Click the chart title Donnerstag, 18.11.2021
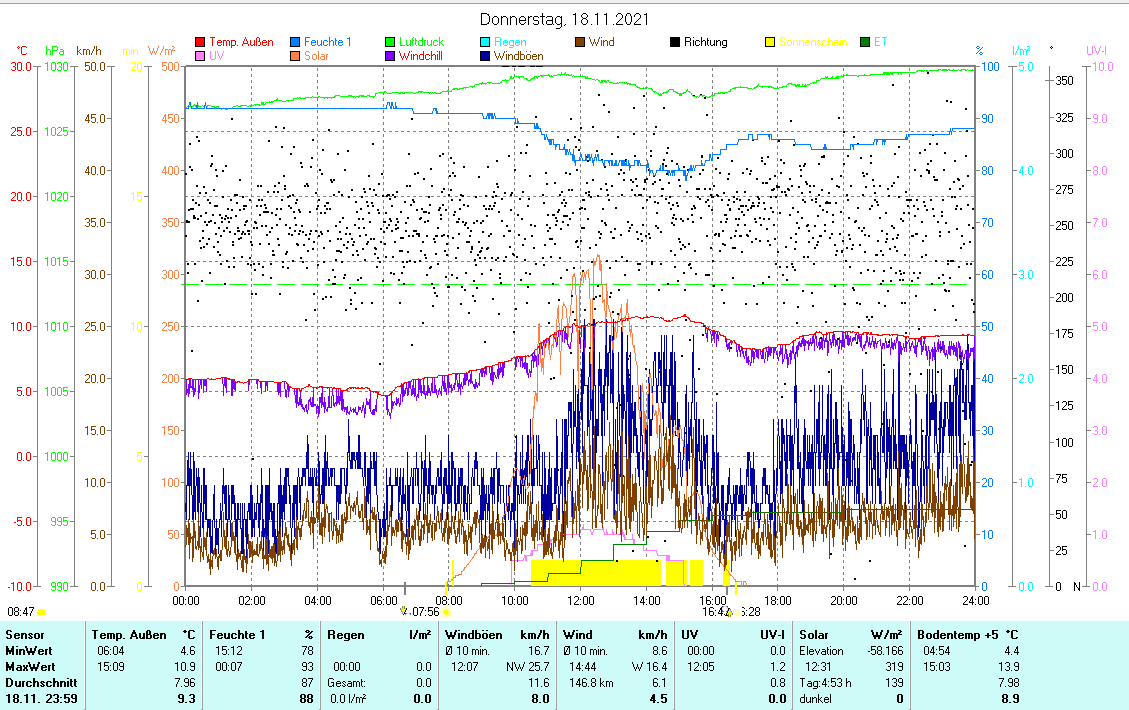1129x710 pixels. coord(563,19)
